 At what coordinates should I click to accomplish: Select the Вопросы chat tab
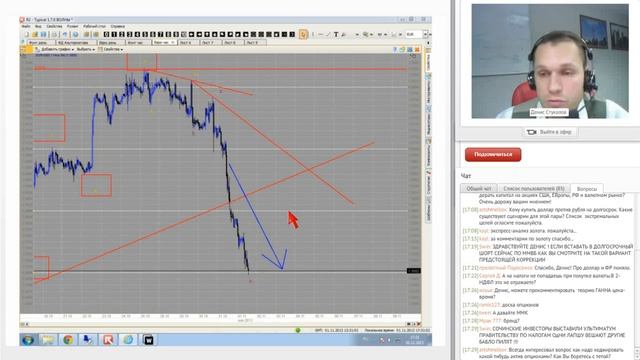[587, 189]
